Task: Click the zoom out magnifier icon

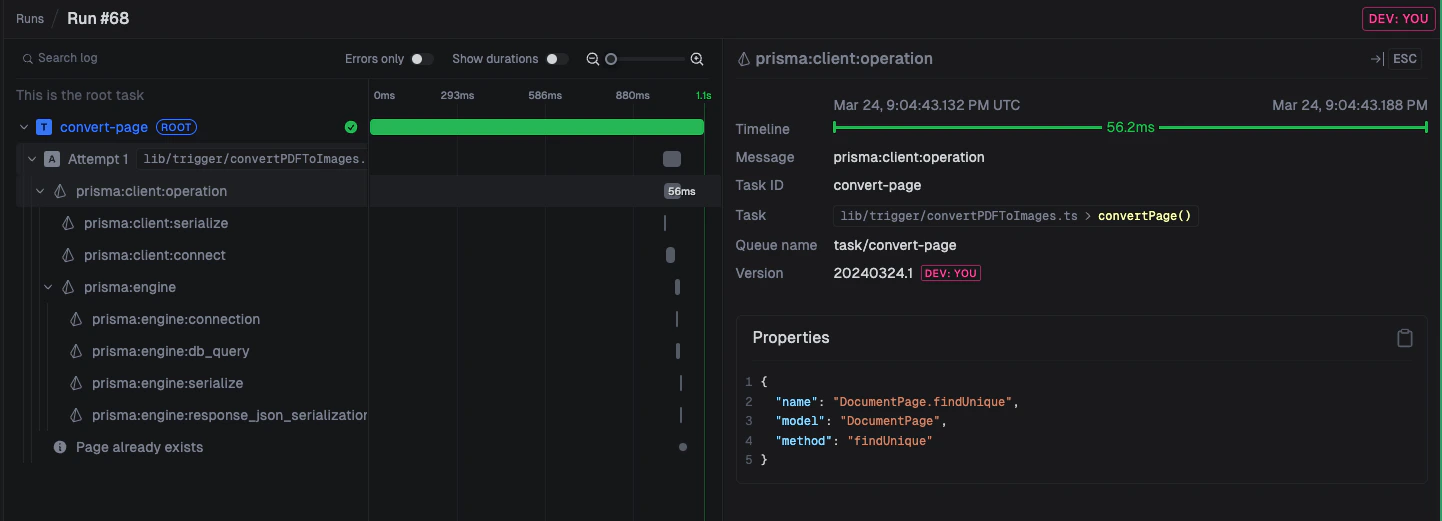Action: coord(593,59)
